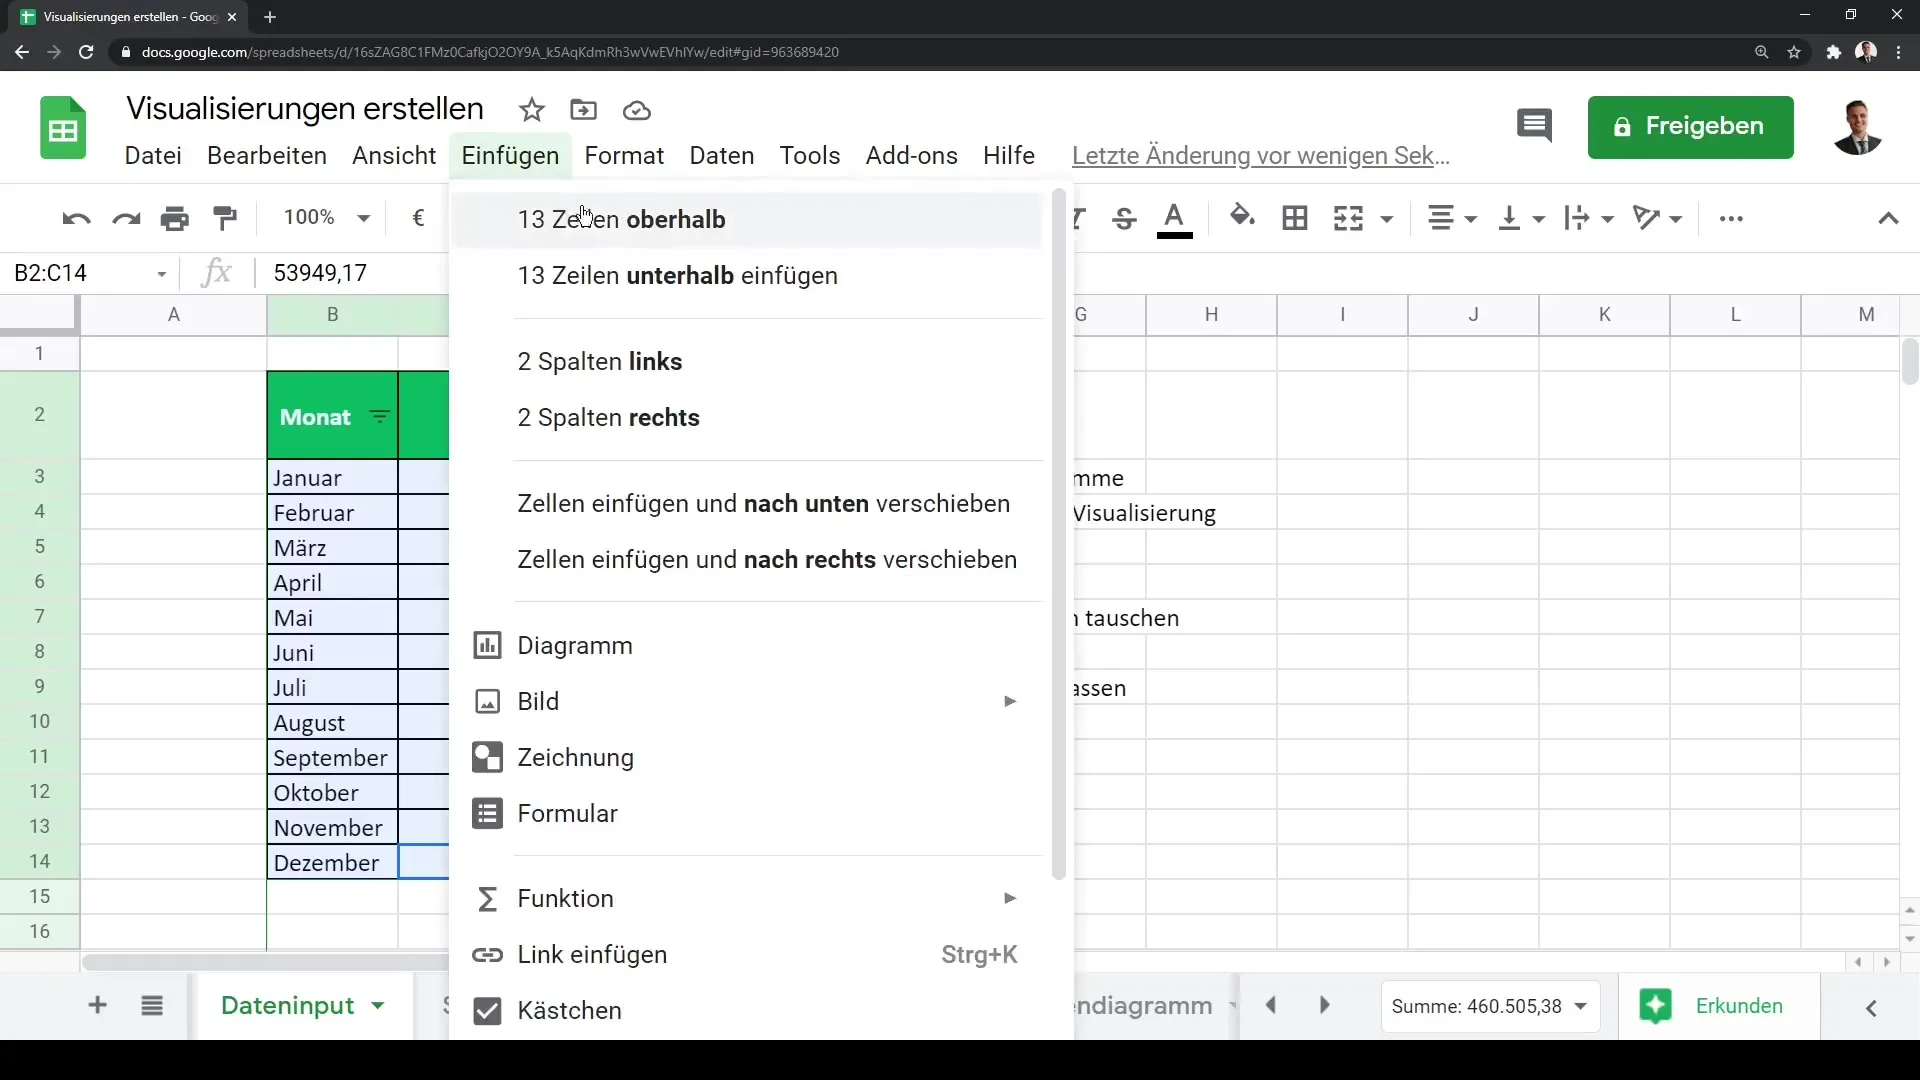Viewport: 1920px width, 1080px height.
Task: Insert a Zeichnung drawing
Action: pyautogui.click(x=747, y=758)
